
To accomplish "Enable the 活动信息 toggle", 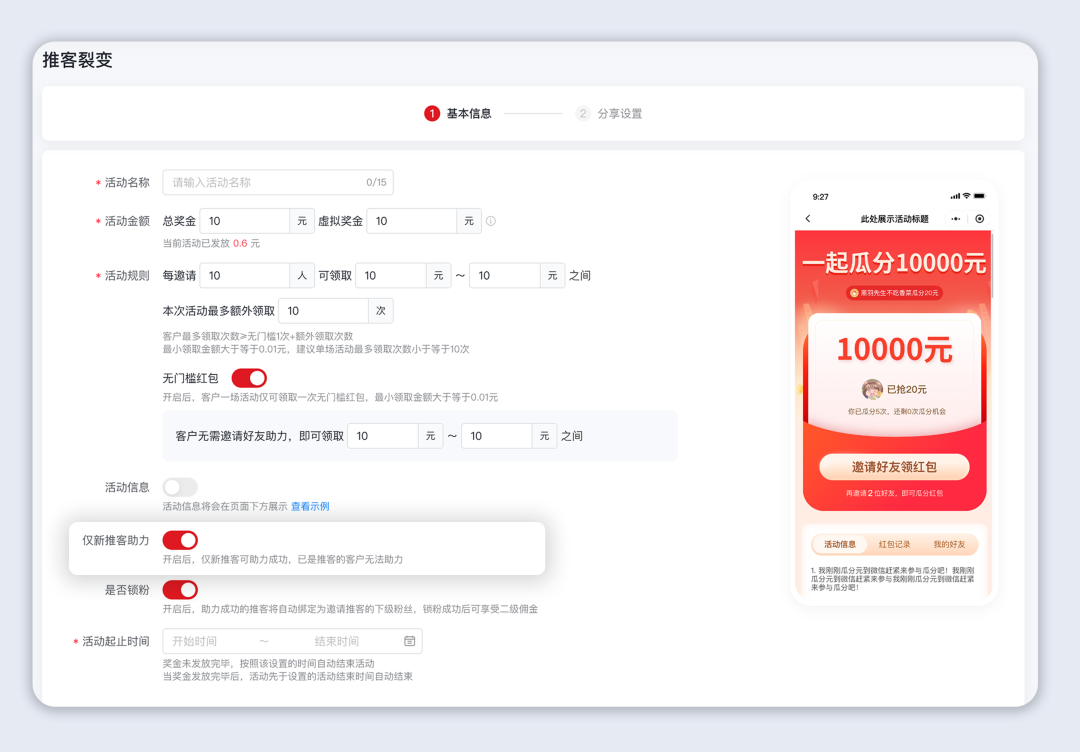I will 180,487.
